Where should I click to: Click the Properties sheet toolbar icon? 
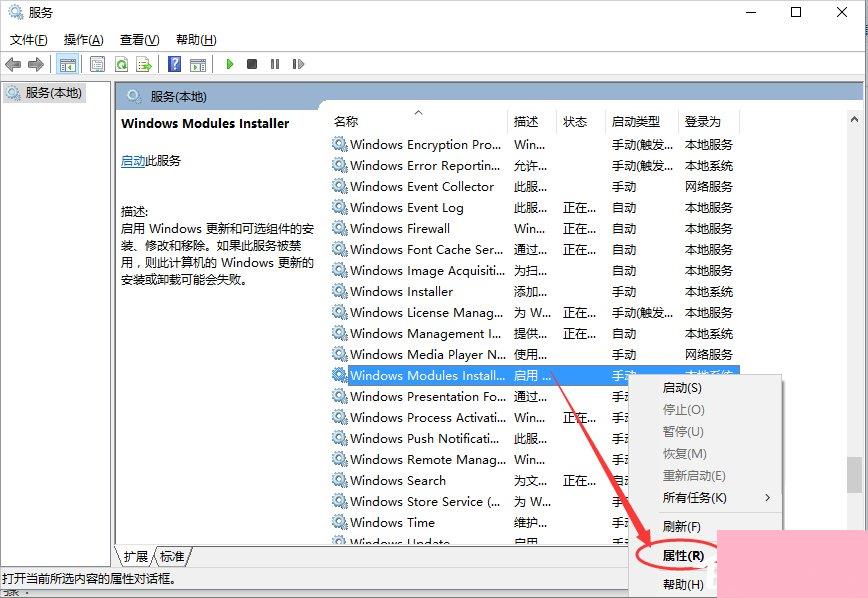tap(97, 65)
